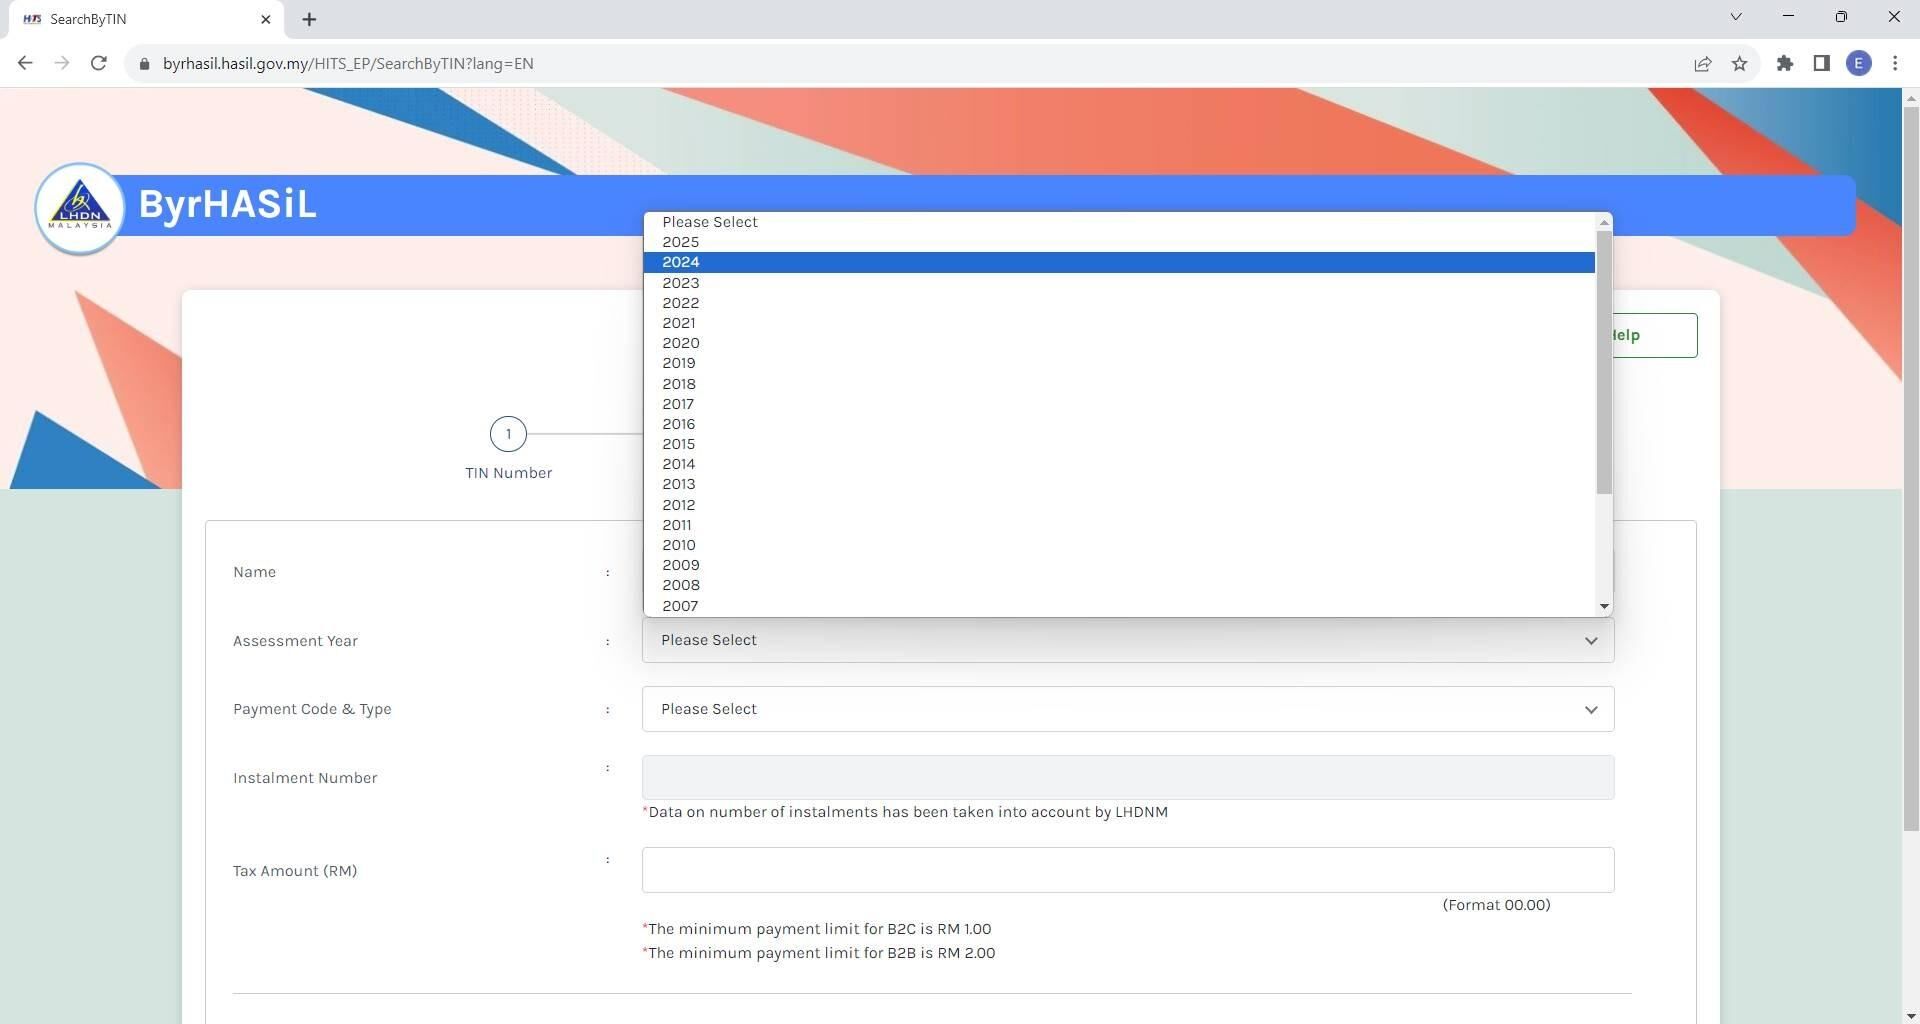The width and height of the screenshot is (1920, 1024).
Task: Pick 2019 from the year list
Action: pyautogui.click(x=1119, y=363)
